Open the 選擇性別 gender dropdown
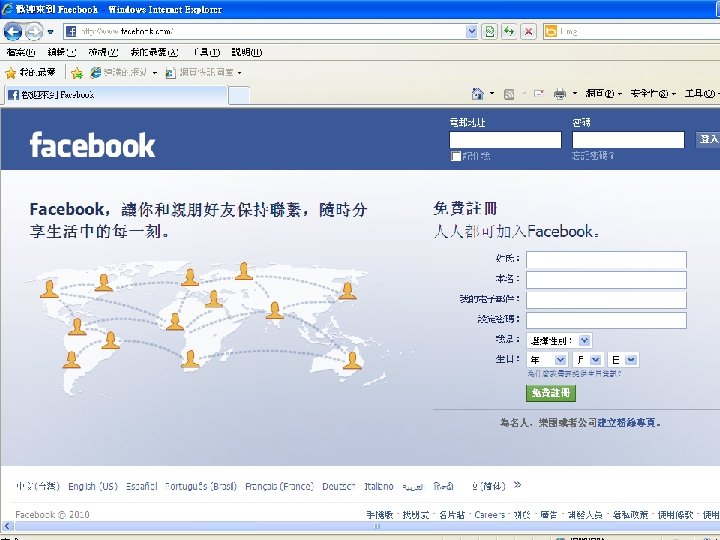 (x=559, y=340)
